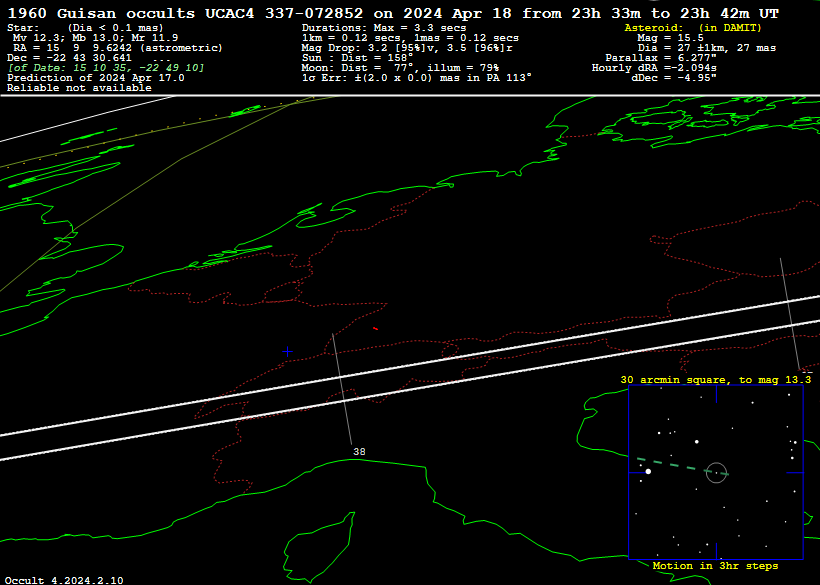Click the blue cross site marker on map
This screenshot has width=820, height=585.
click(x=287, y=352)
